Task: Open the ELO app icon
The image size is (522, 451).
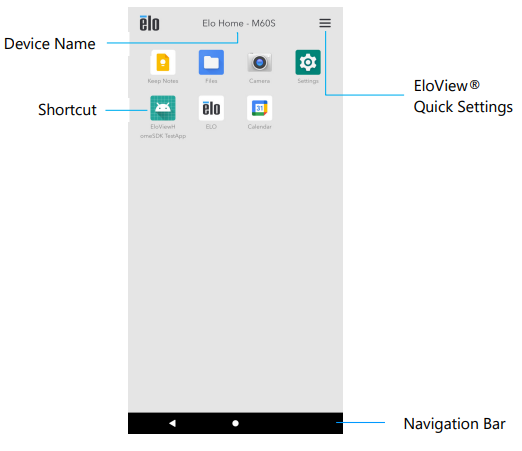Action: [211, 108]
